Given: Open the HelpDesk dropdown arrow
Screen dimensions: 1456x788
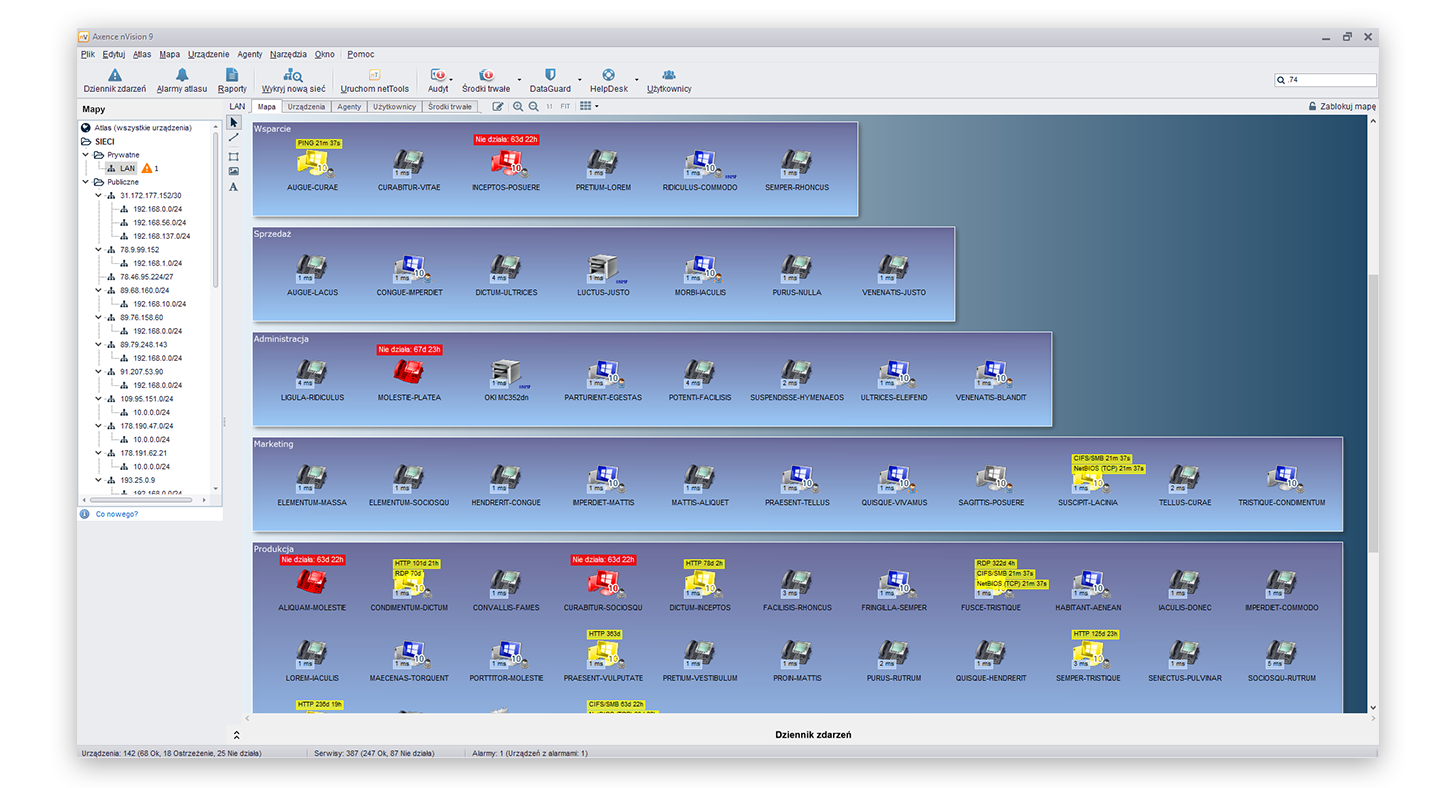Looking at the screenshot, I should tap(636, 79).
